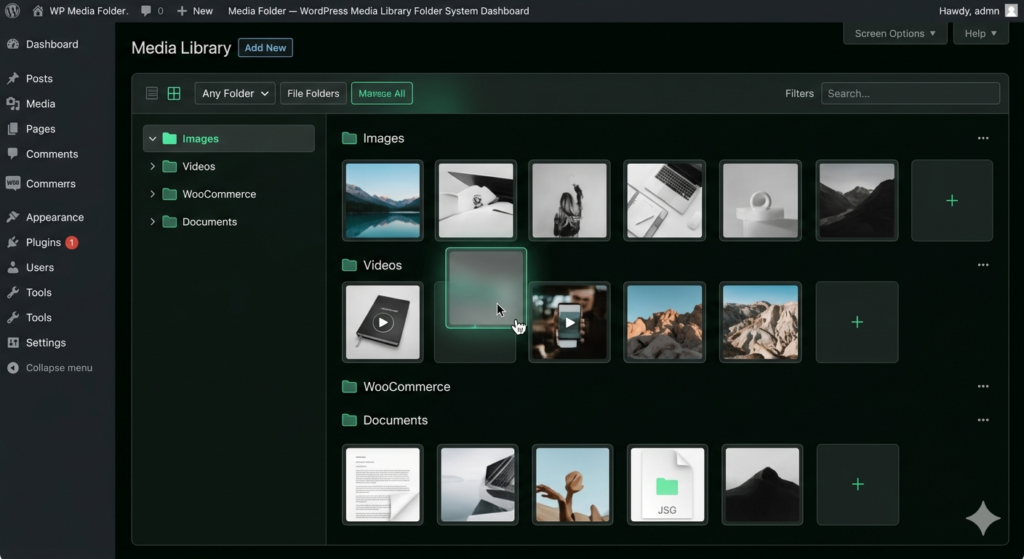Switch to grid view mode
The width and height of the screenshot is (1024, 559).
click(174, 93)
